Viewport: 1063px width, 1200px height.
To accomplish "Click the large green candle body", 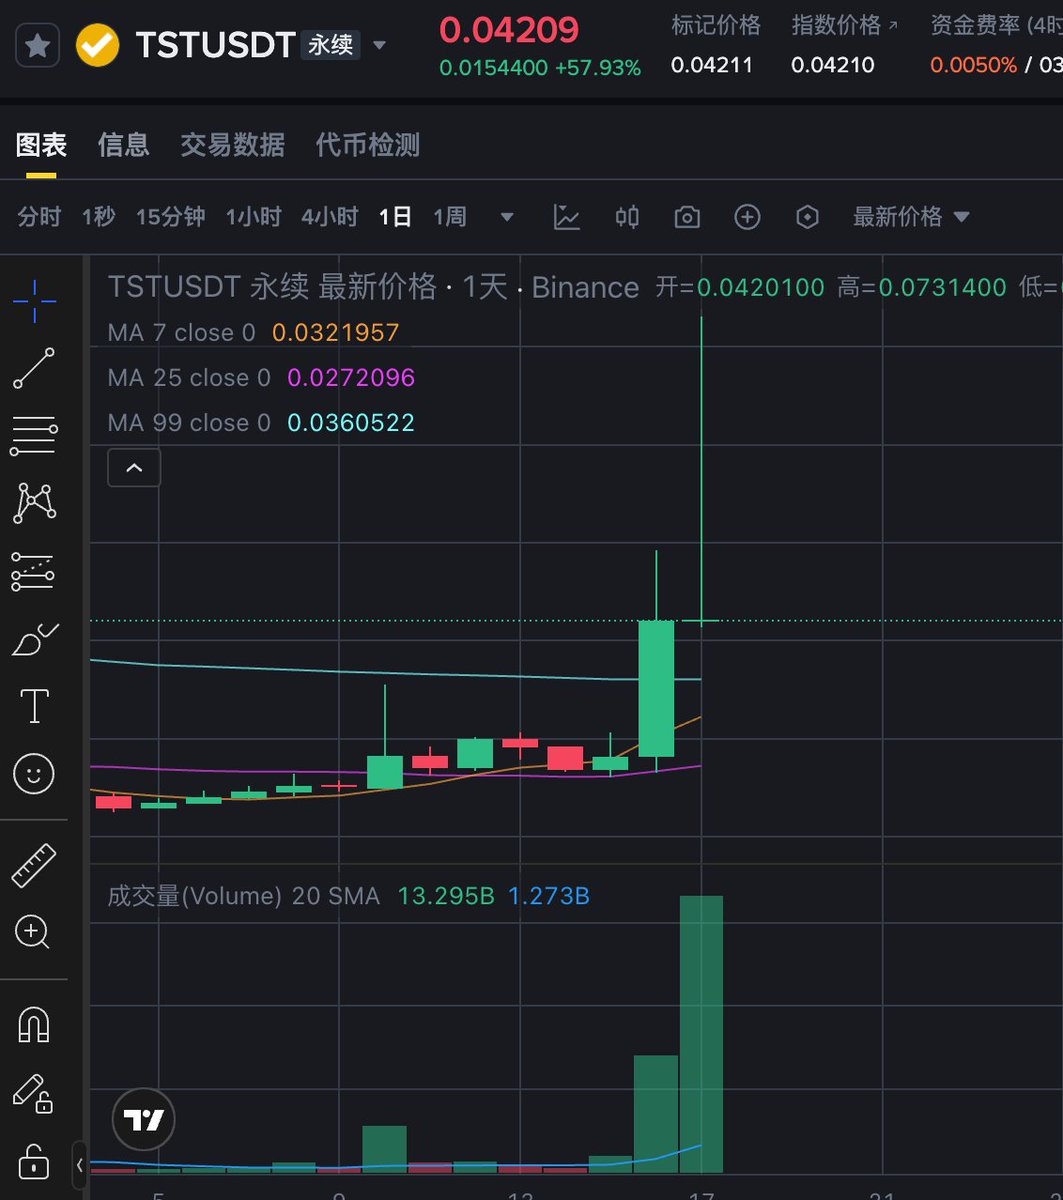I will pos(656,689).
